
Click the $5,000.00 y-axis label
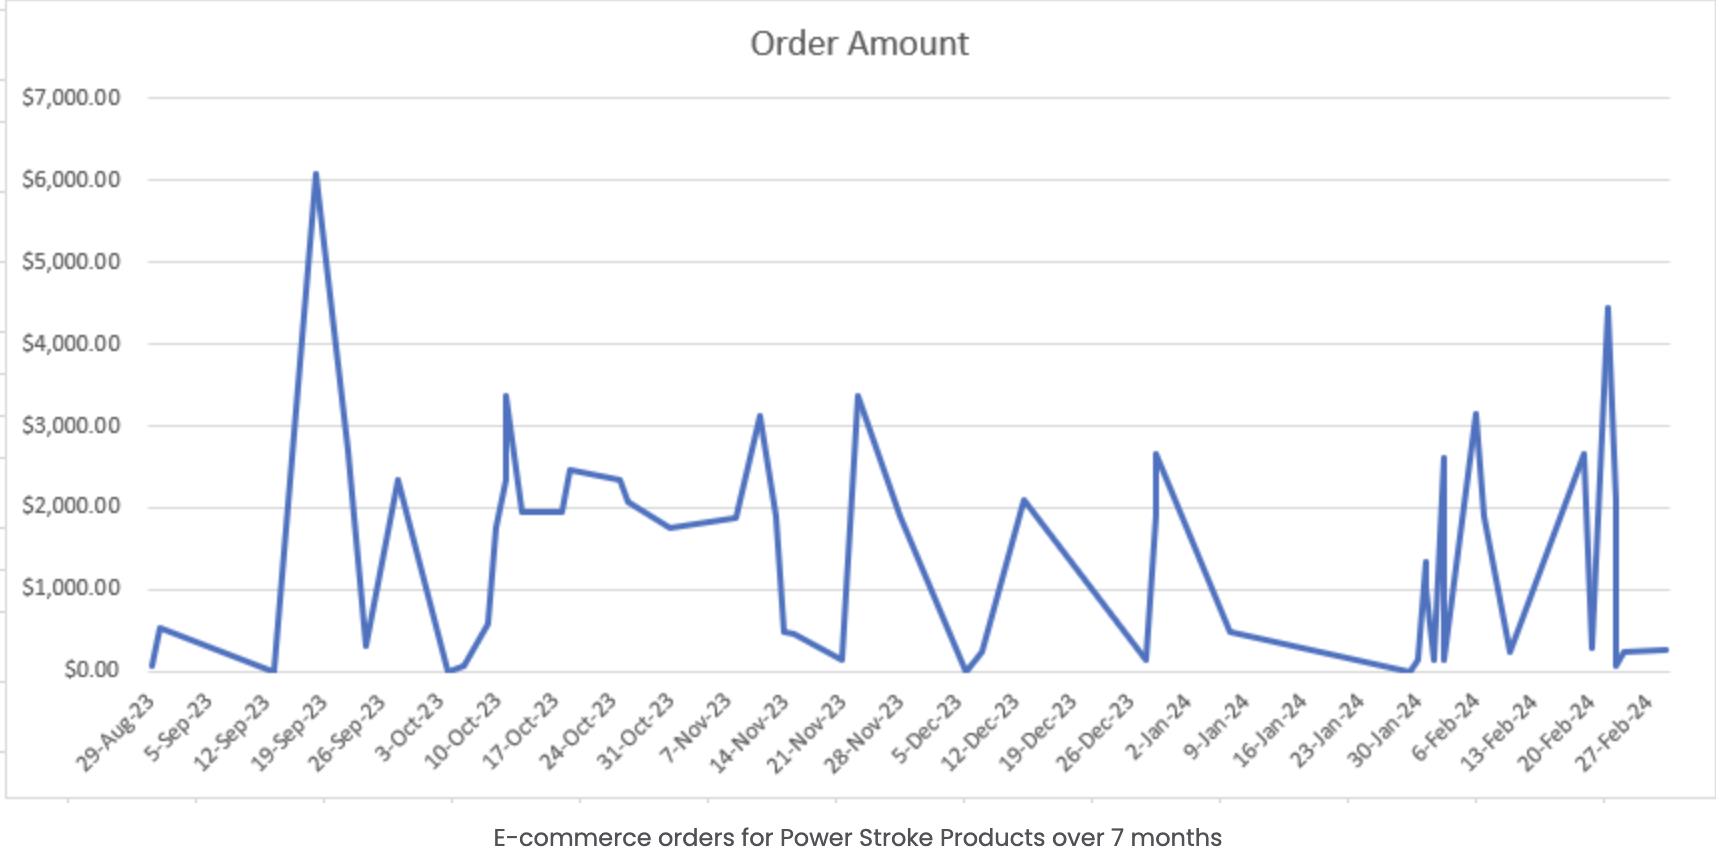coord(71,262)
